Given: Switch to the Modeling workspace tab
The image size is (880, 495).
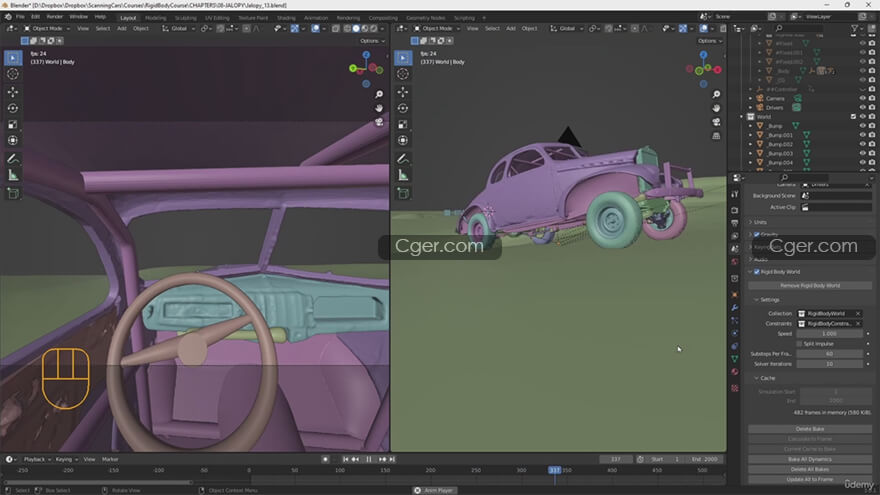Looking at the screenshot, I should point(155,18).
